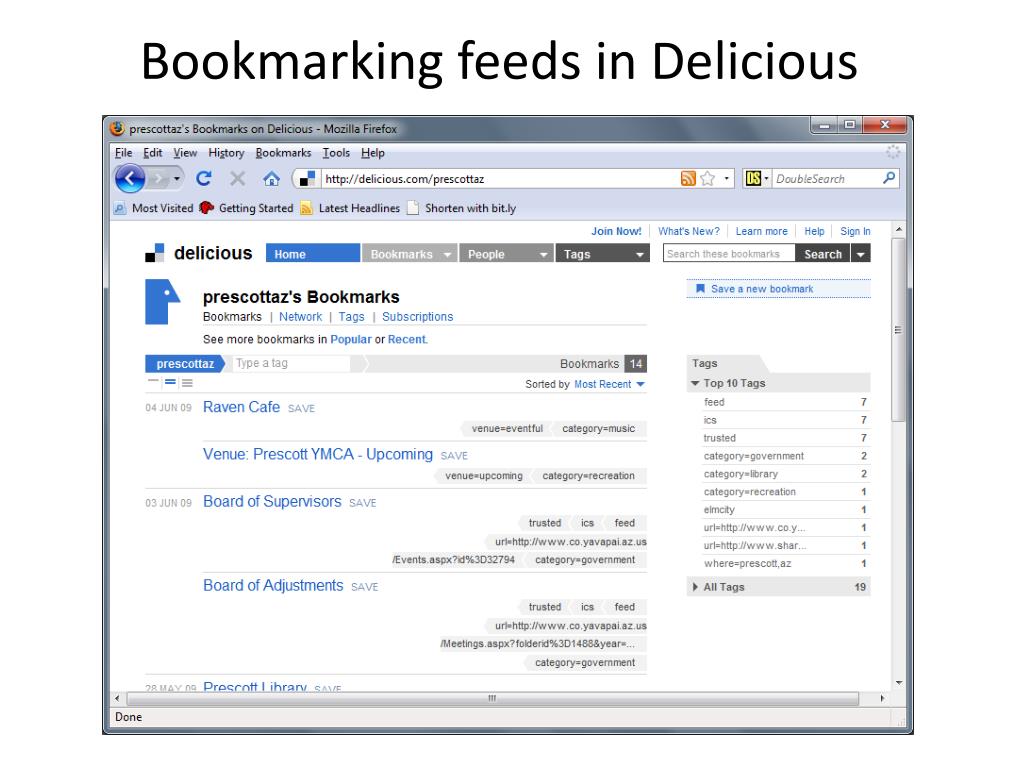The width and height of the screenshot is (1024, 768).
Task: Click prescottaz's blue profile avatar icon
Action: [163, 302]
